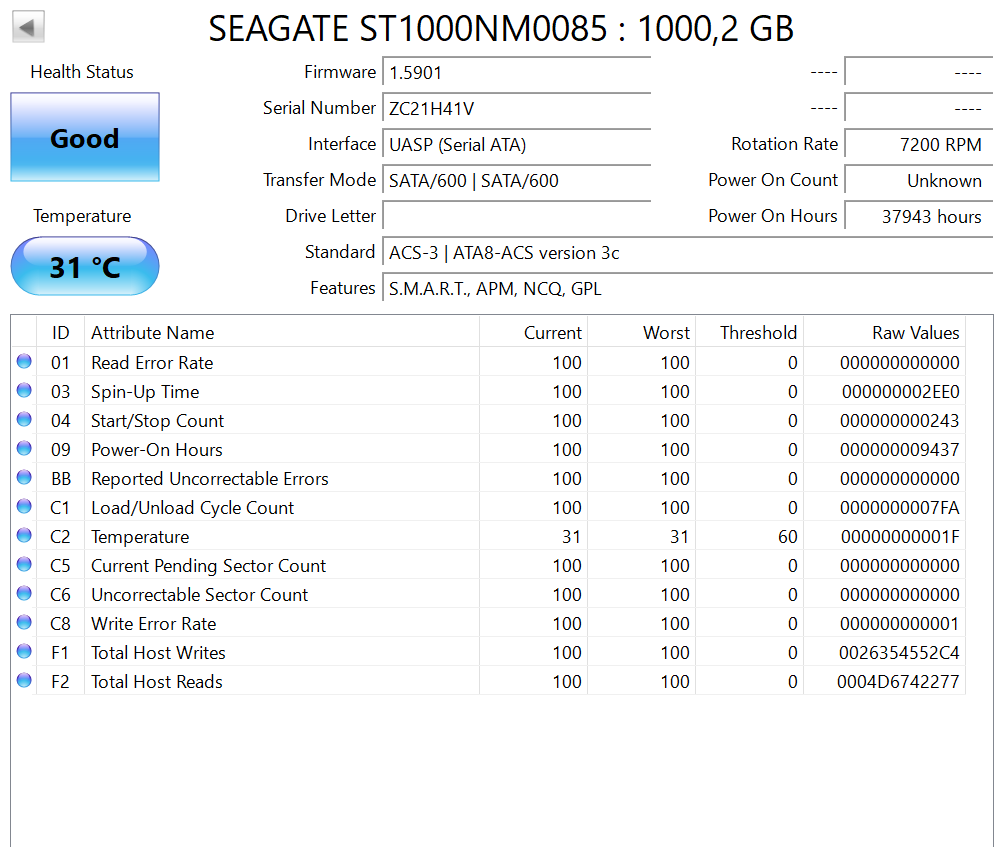Select the Uncorrectable Sector Count attribute name
997x847 pixels.
(x=200, y=595)
